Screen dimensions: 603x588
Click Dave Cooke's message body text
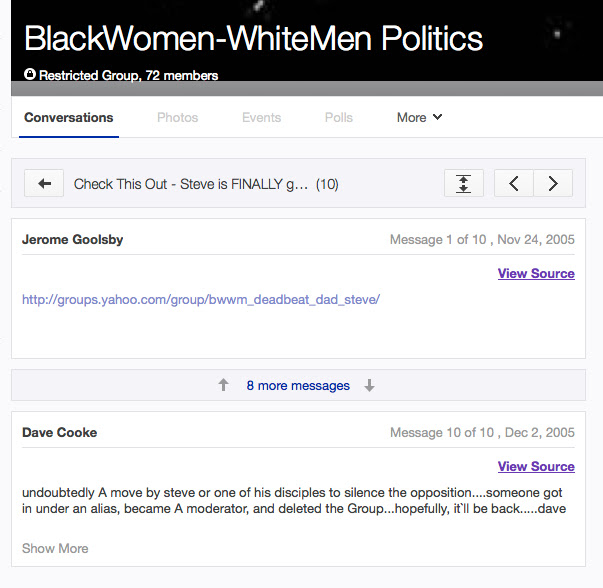pyautogui.click(x=294, y=501)
